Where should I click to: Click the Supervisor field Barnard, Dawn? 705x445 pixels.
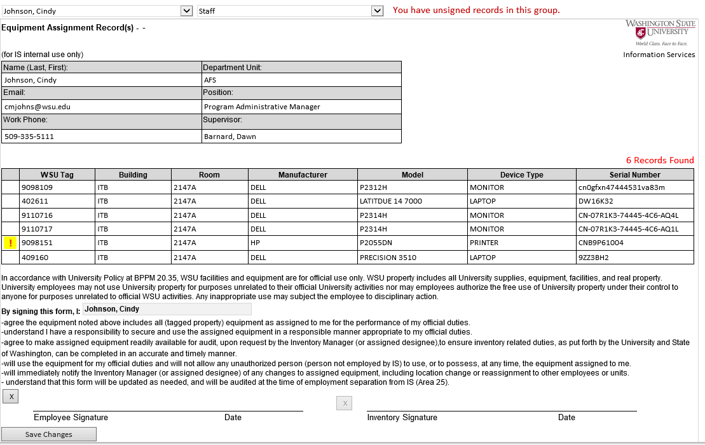[300, 136]
